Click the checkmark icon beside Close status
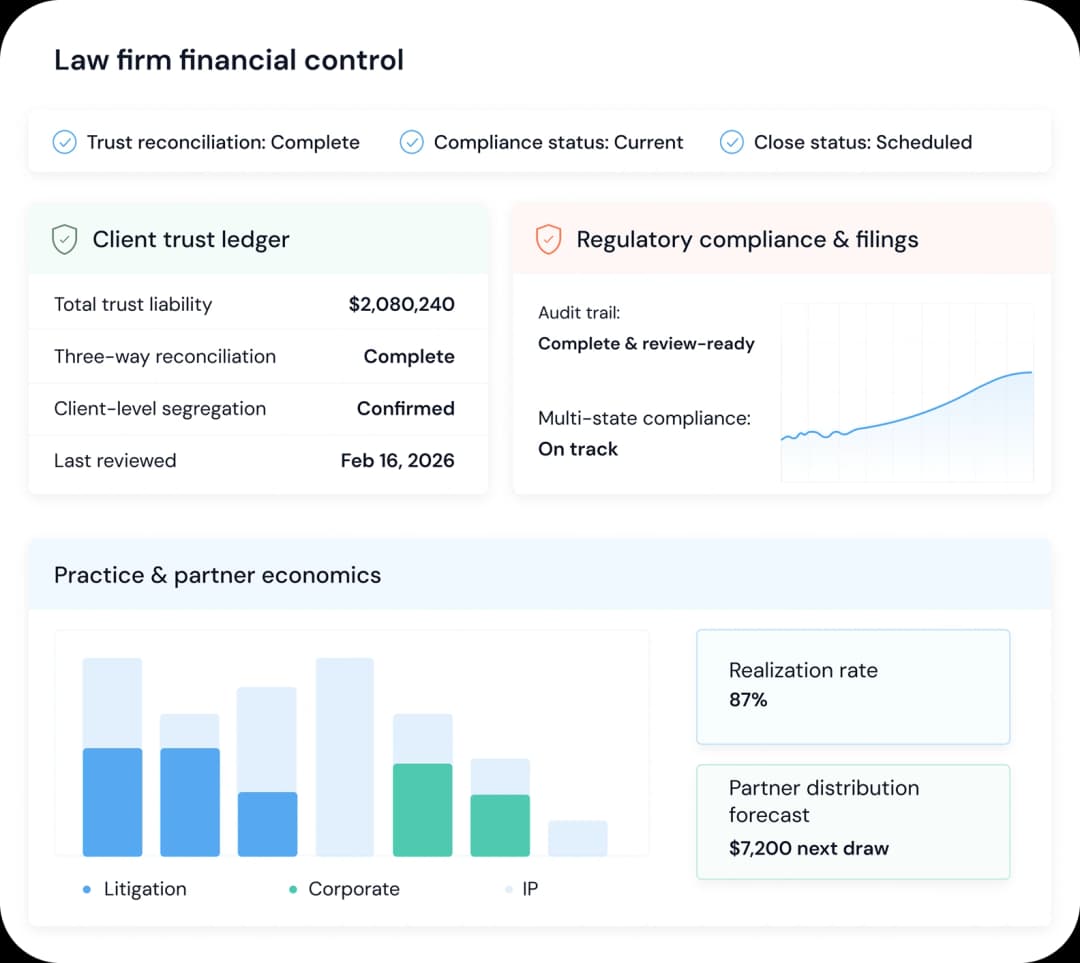The width and height of the screenshot is (1080, 963). pos(732,142)
